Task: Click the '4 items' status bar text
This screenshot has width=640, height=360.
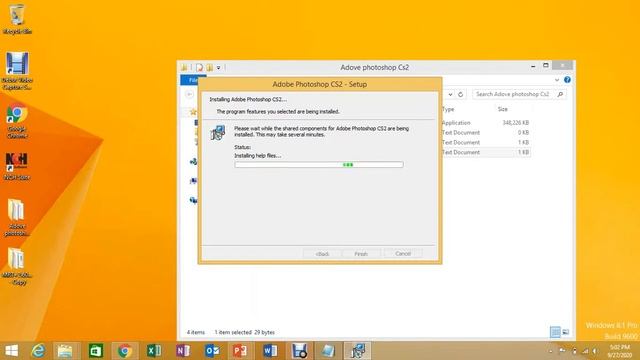Action: [196, 332]
